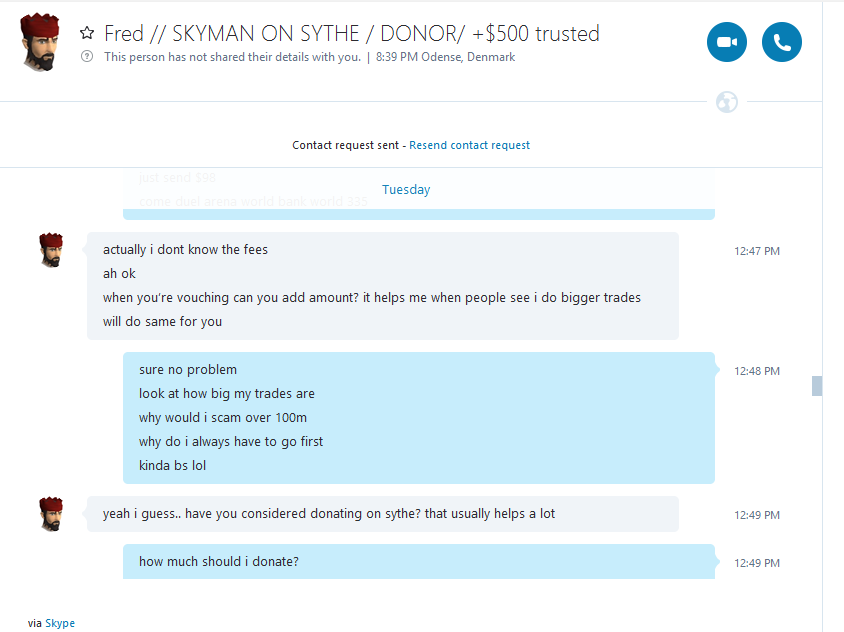Click the Tuesday date separator
The image size is (844, 632).
pyautogui.click(x=406, y=189)
